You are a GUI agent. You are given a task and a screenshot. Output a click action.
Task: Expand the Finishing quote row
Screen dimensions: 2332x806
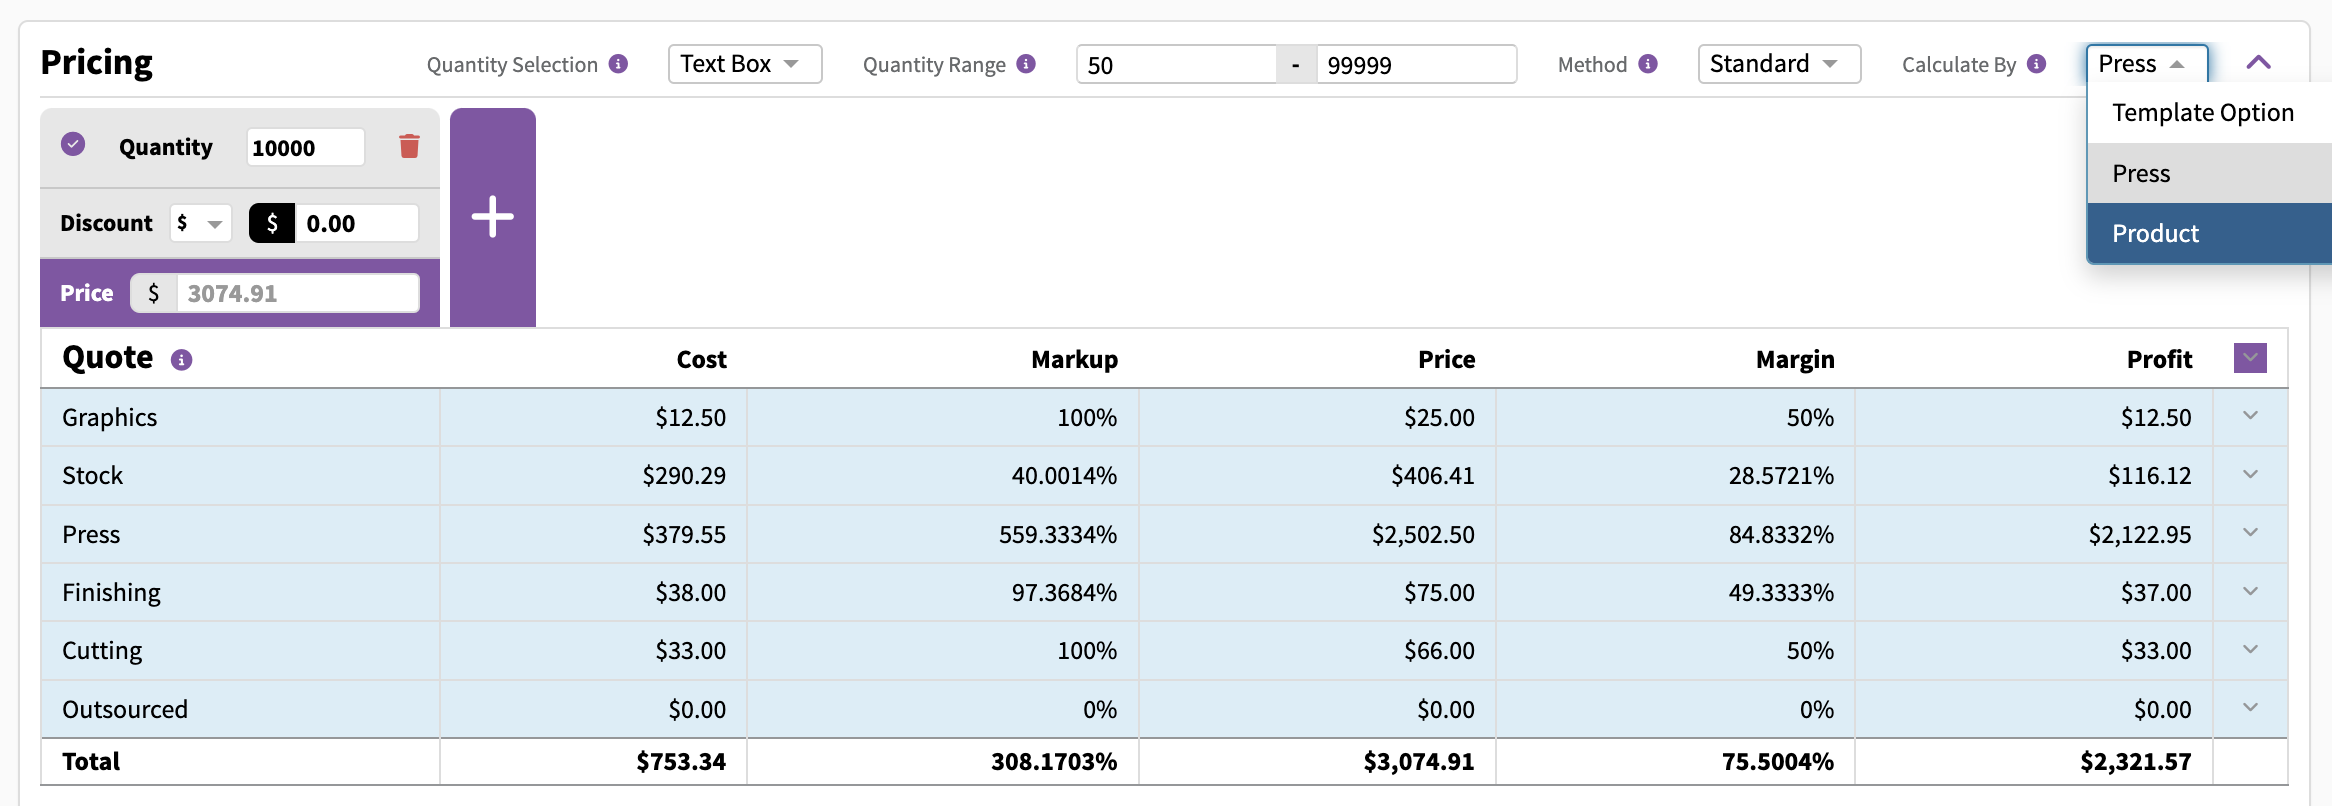pyautogui.click(x=2250, y=591)
